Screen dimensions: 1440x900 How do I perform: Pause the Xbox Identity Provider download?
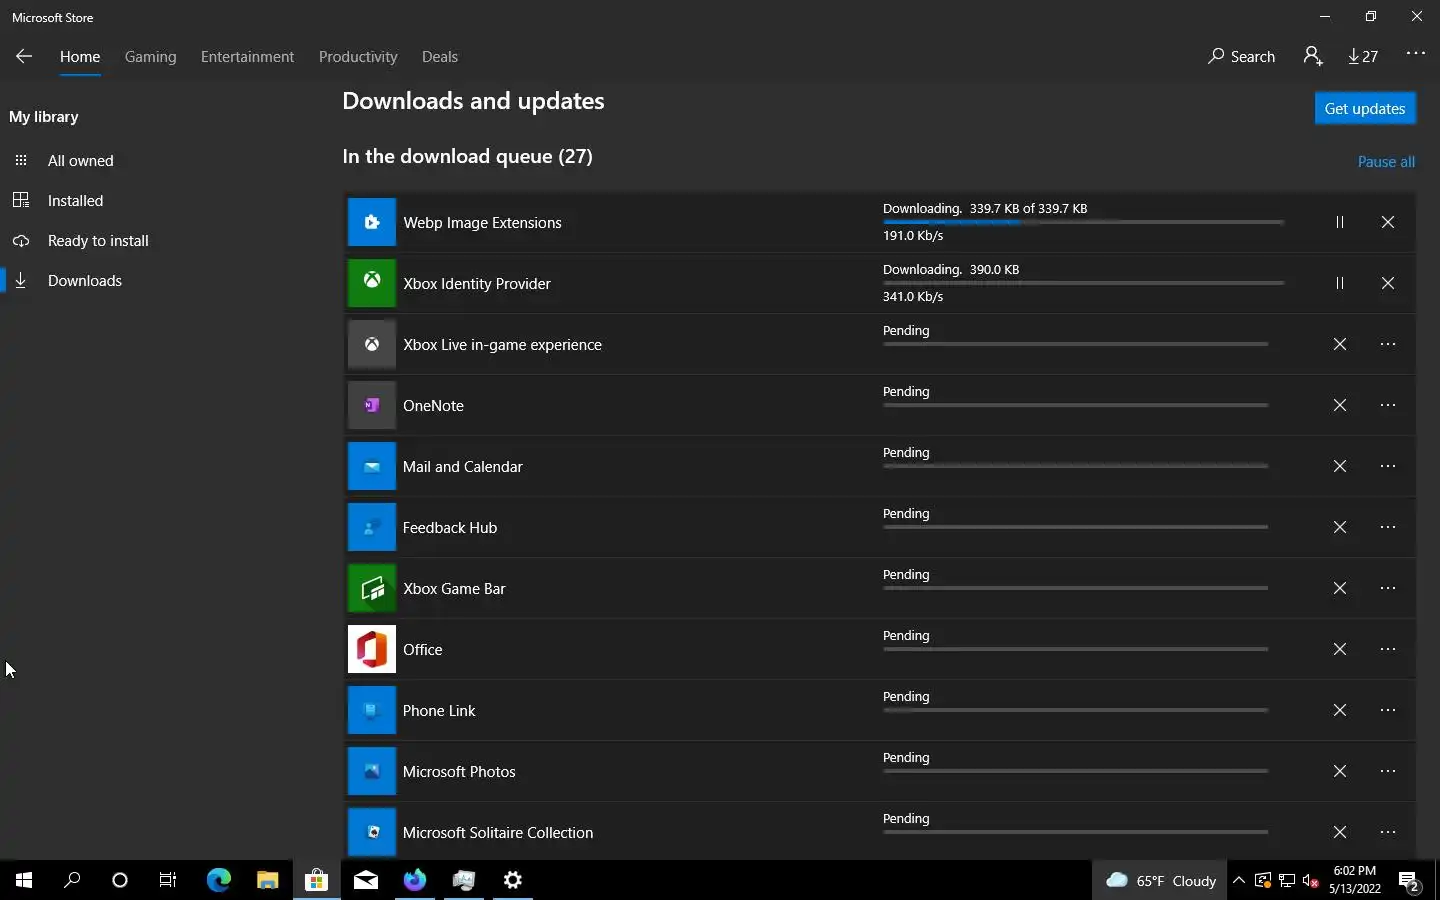pyautogui.click(x=1340, y=283)
